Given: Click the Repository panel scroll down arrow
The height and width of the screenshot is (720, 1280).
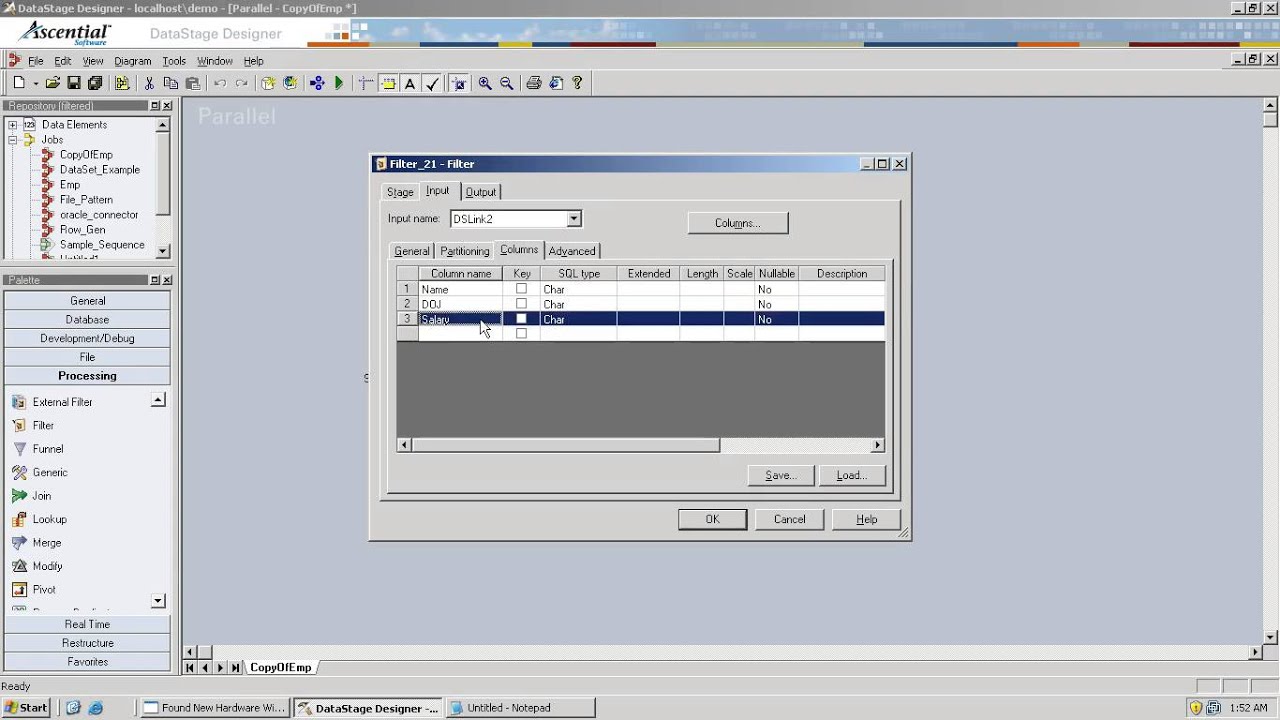Looking at the screenshot, I should point(163,251).
